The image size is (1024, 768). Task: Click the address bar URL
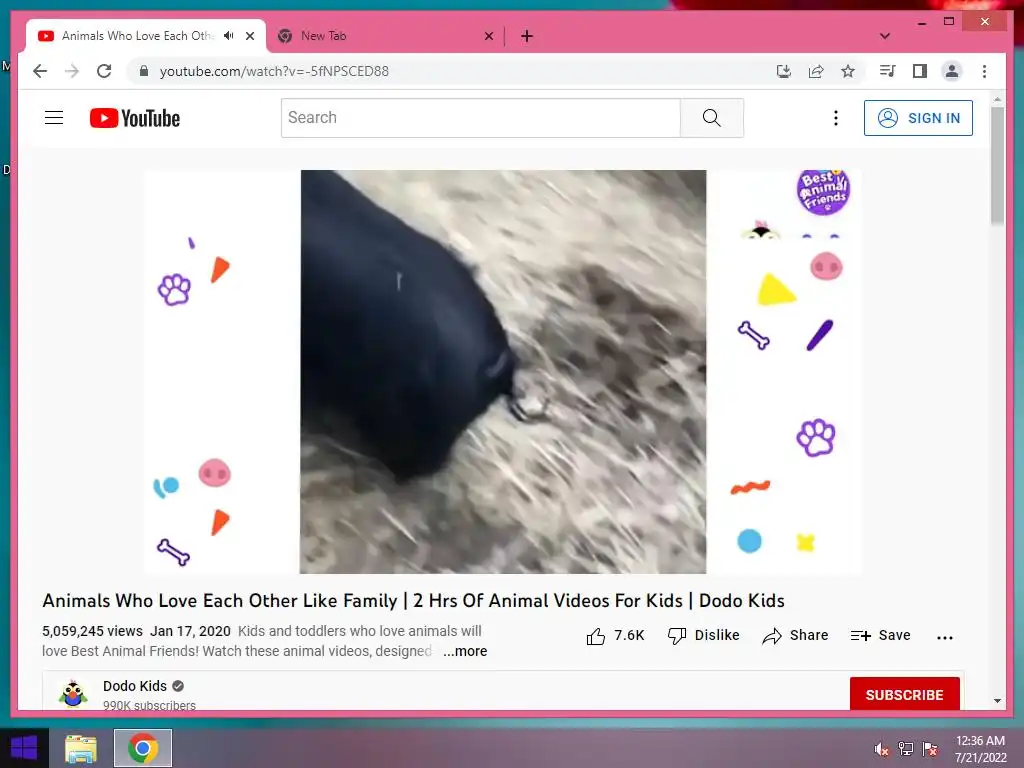coord(274,71)
